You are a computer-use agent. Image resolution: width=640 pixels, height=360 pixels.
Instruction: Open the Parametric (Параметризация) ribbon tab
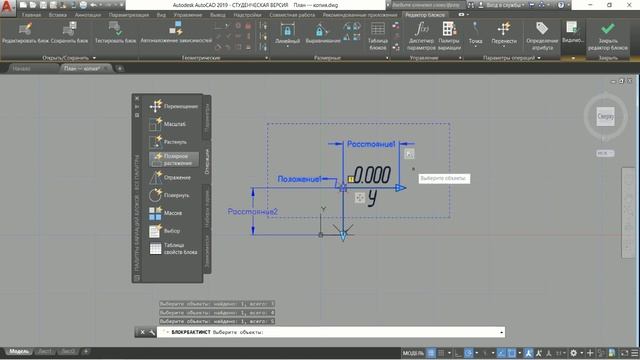(129, 15)
